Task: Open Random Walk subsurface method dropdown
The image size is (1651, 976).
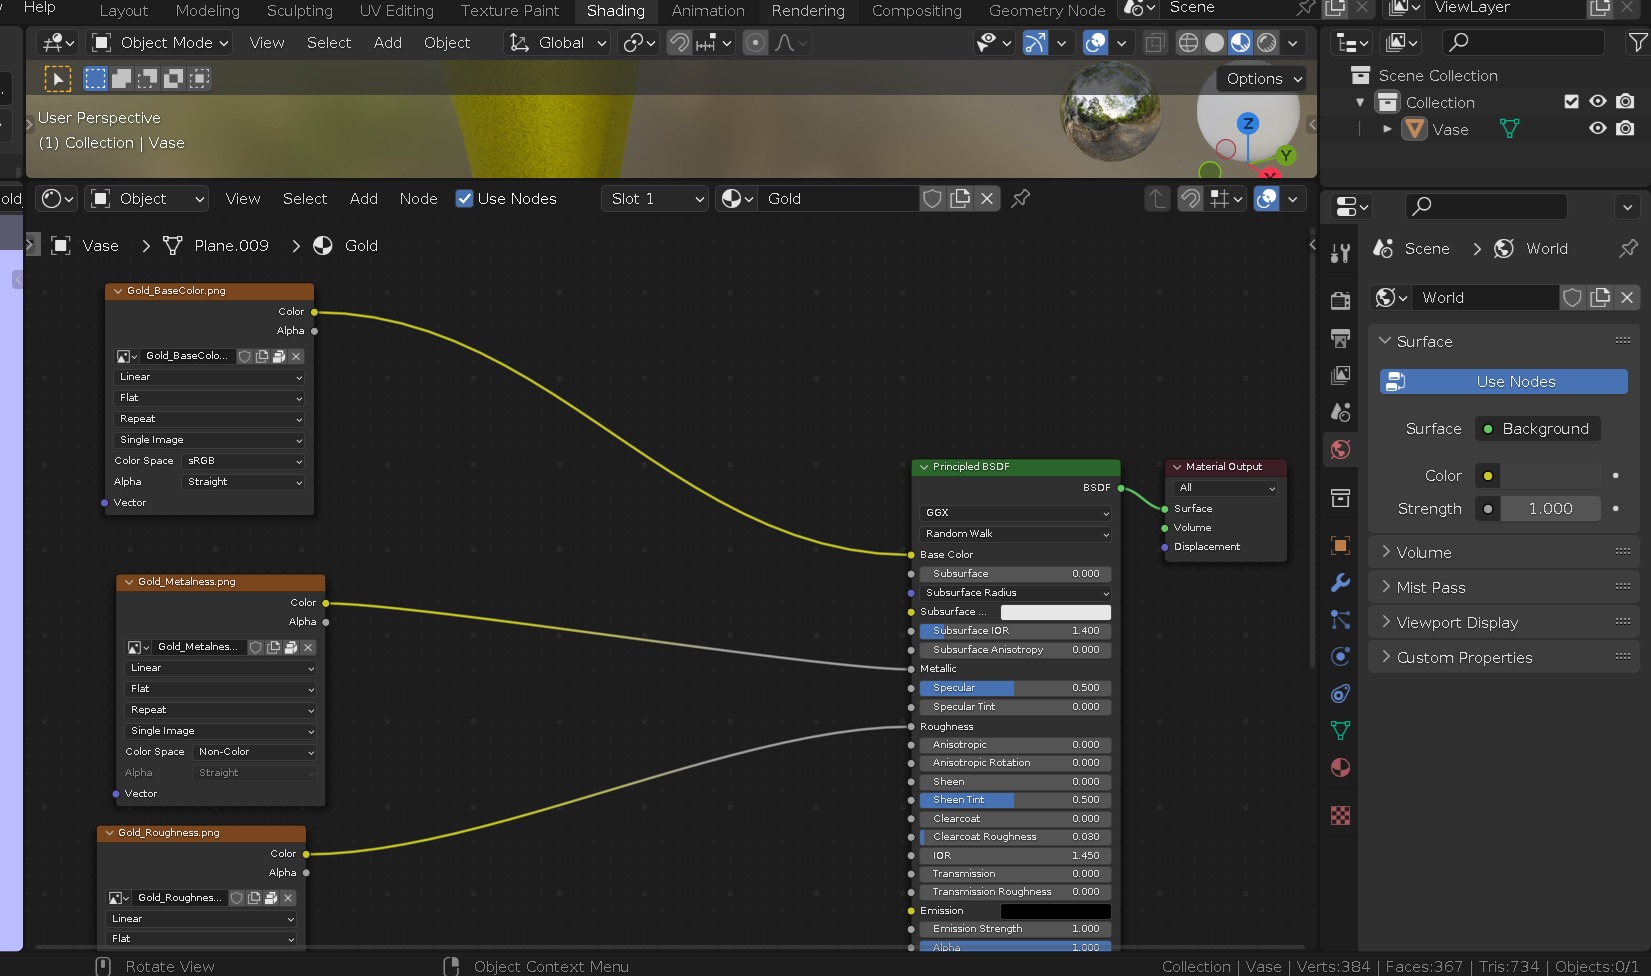Action: pos(1016,534)
